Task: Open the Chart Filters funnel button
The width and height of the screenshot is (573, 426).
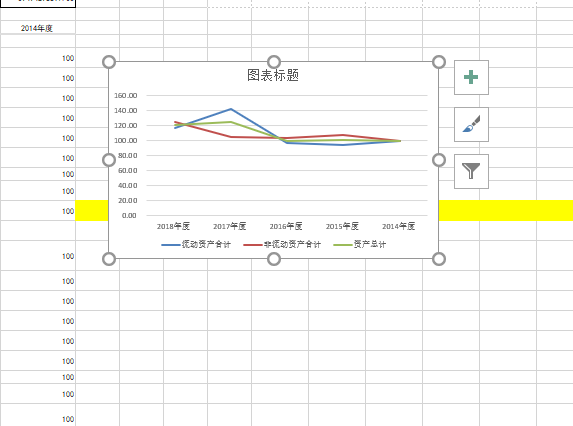Action: [471, 171]
